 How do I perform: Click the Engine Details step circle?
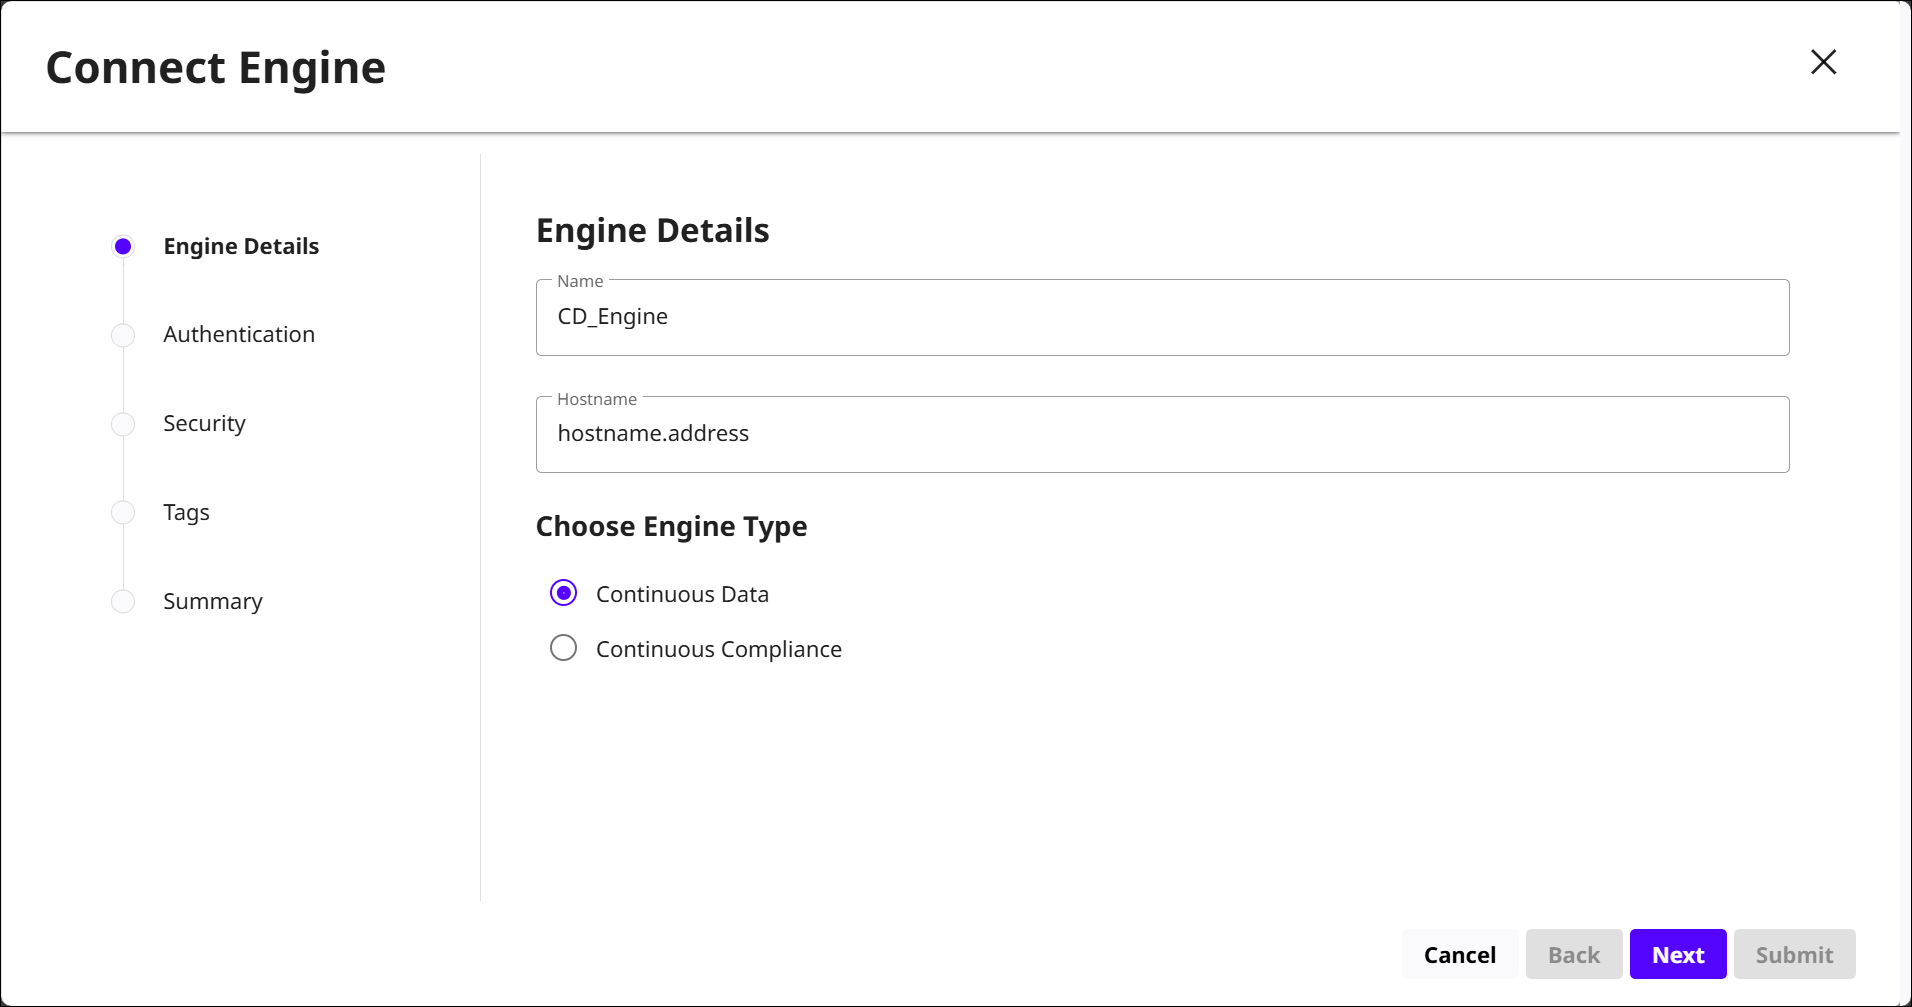pyautogui.click(x=123, y=246)
